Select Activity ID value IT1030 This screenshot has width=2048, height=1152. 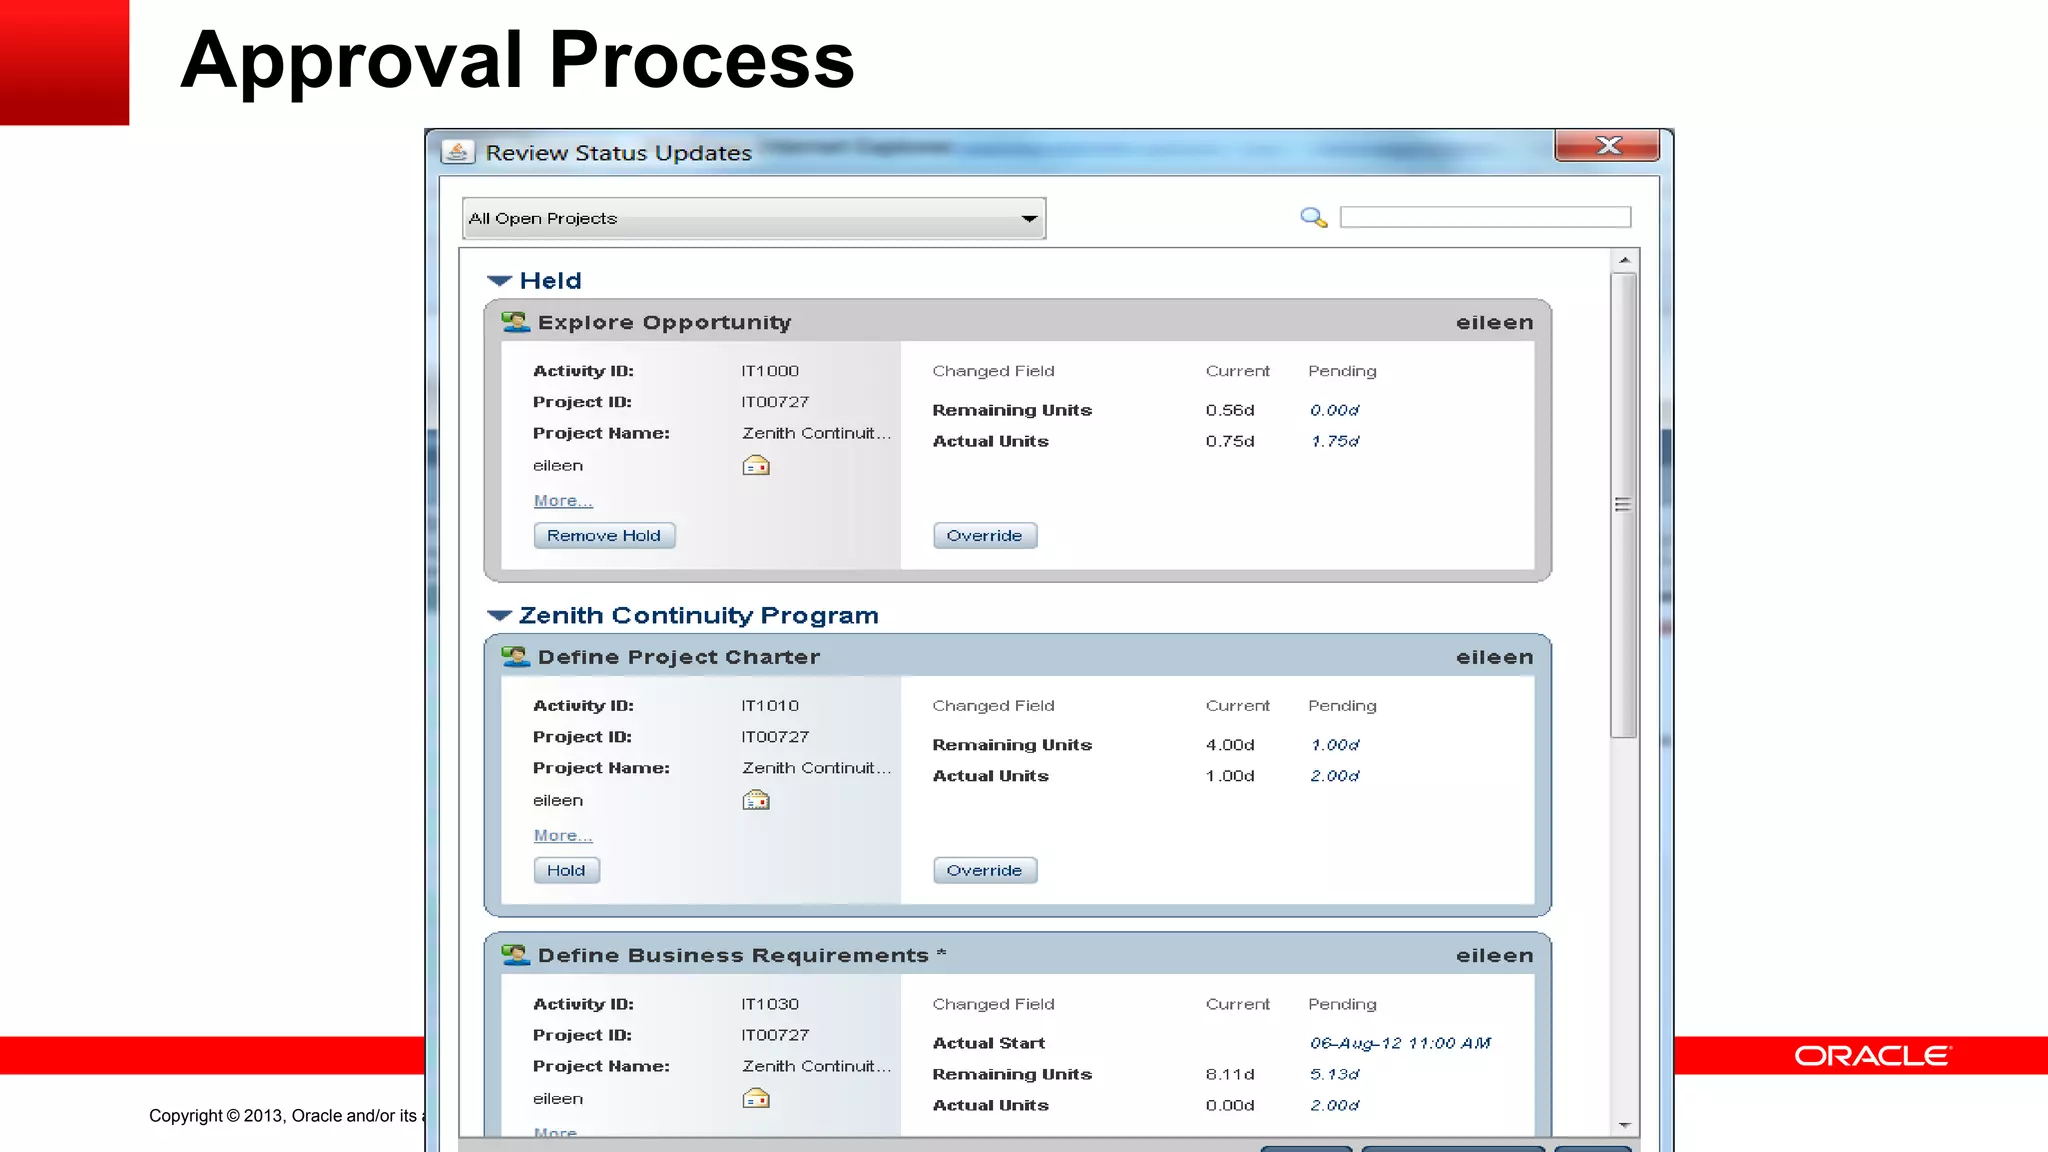click(x=770, y=1004)
